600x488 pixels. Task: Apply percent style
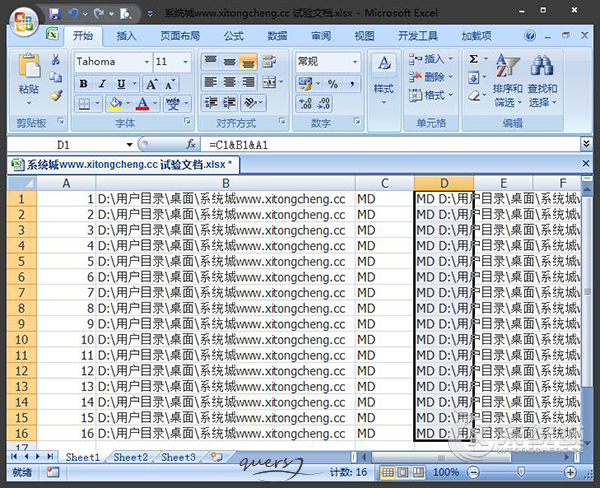click(333, 84)
